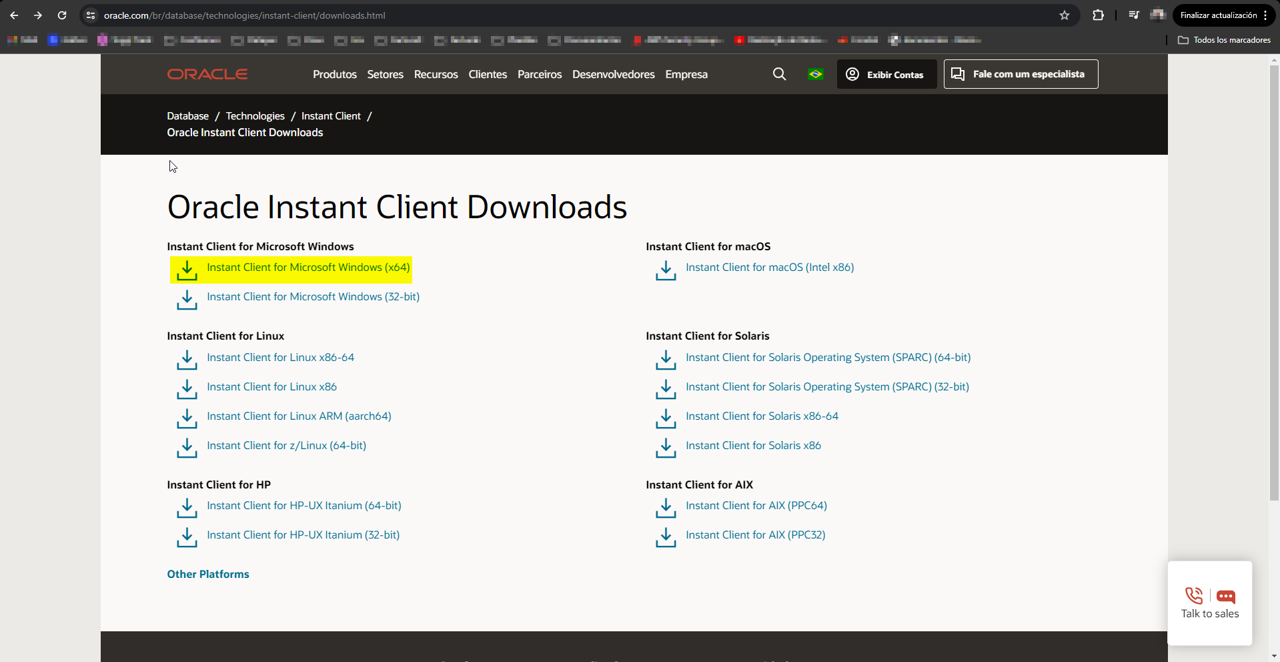
Task: Open the media control icon in toolbar
Action: point(1133,15)
